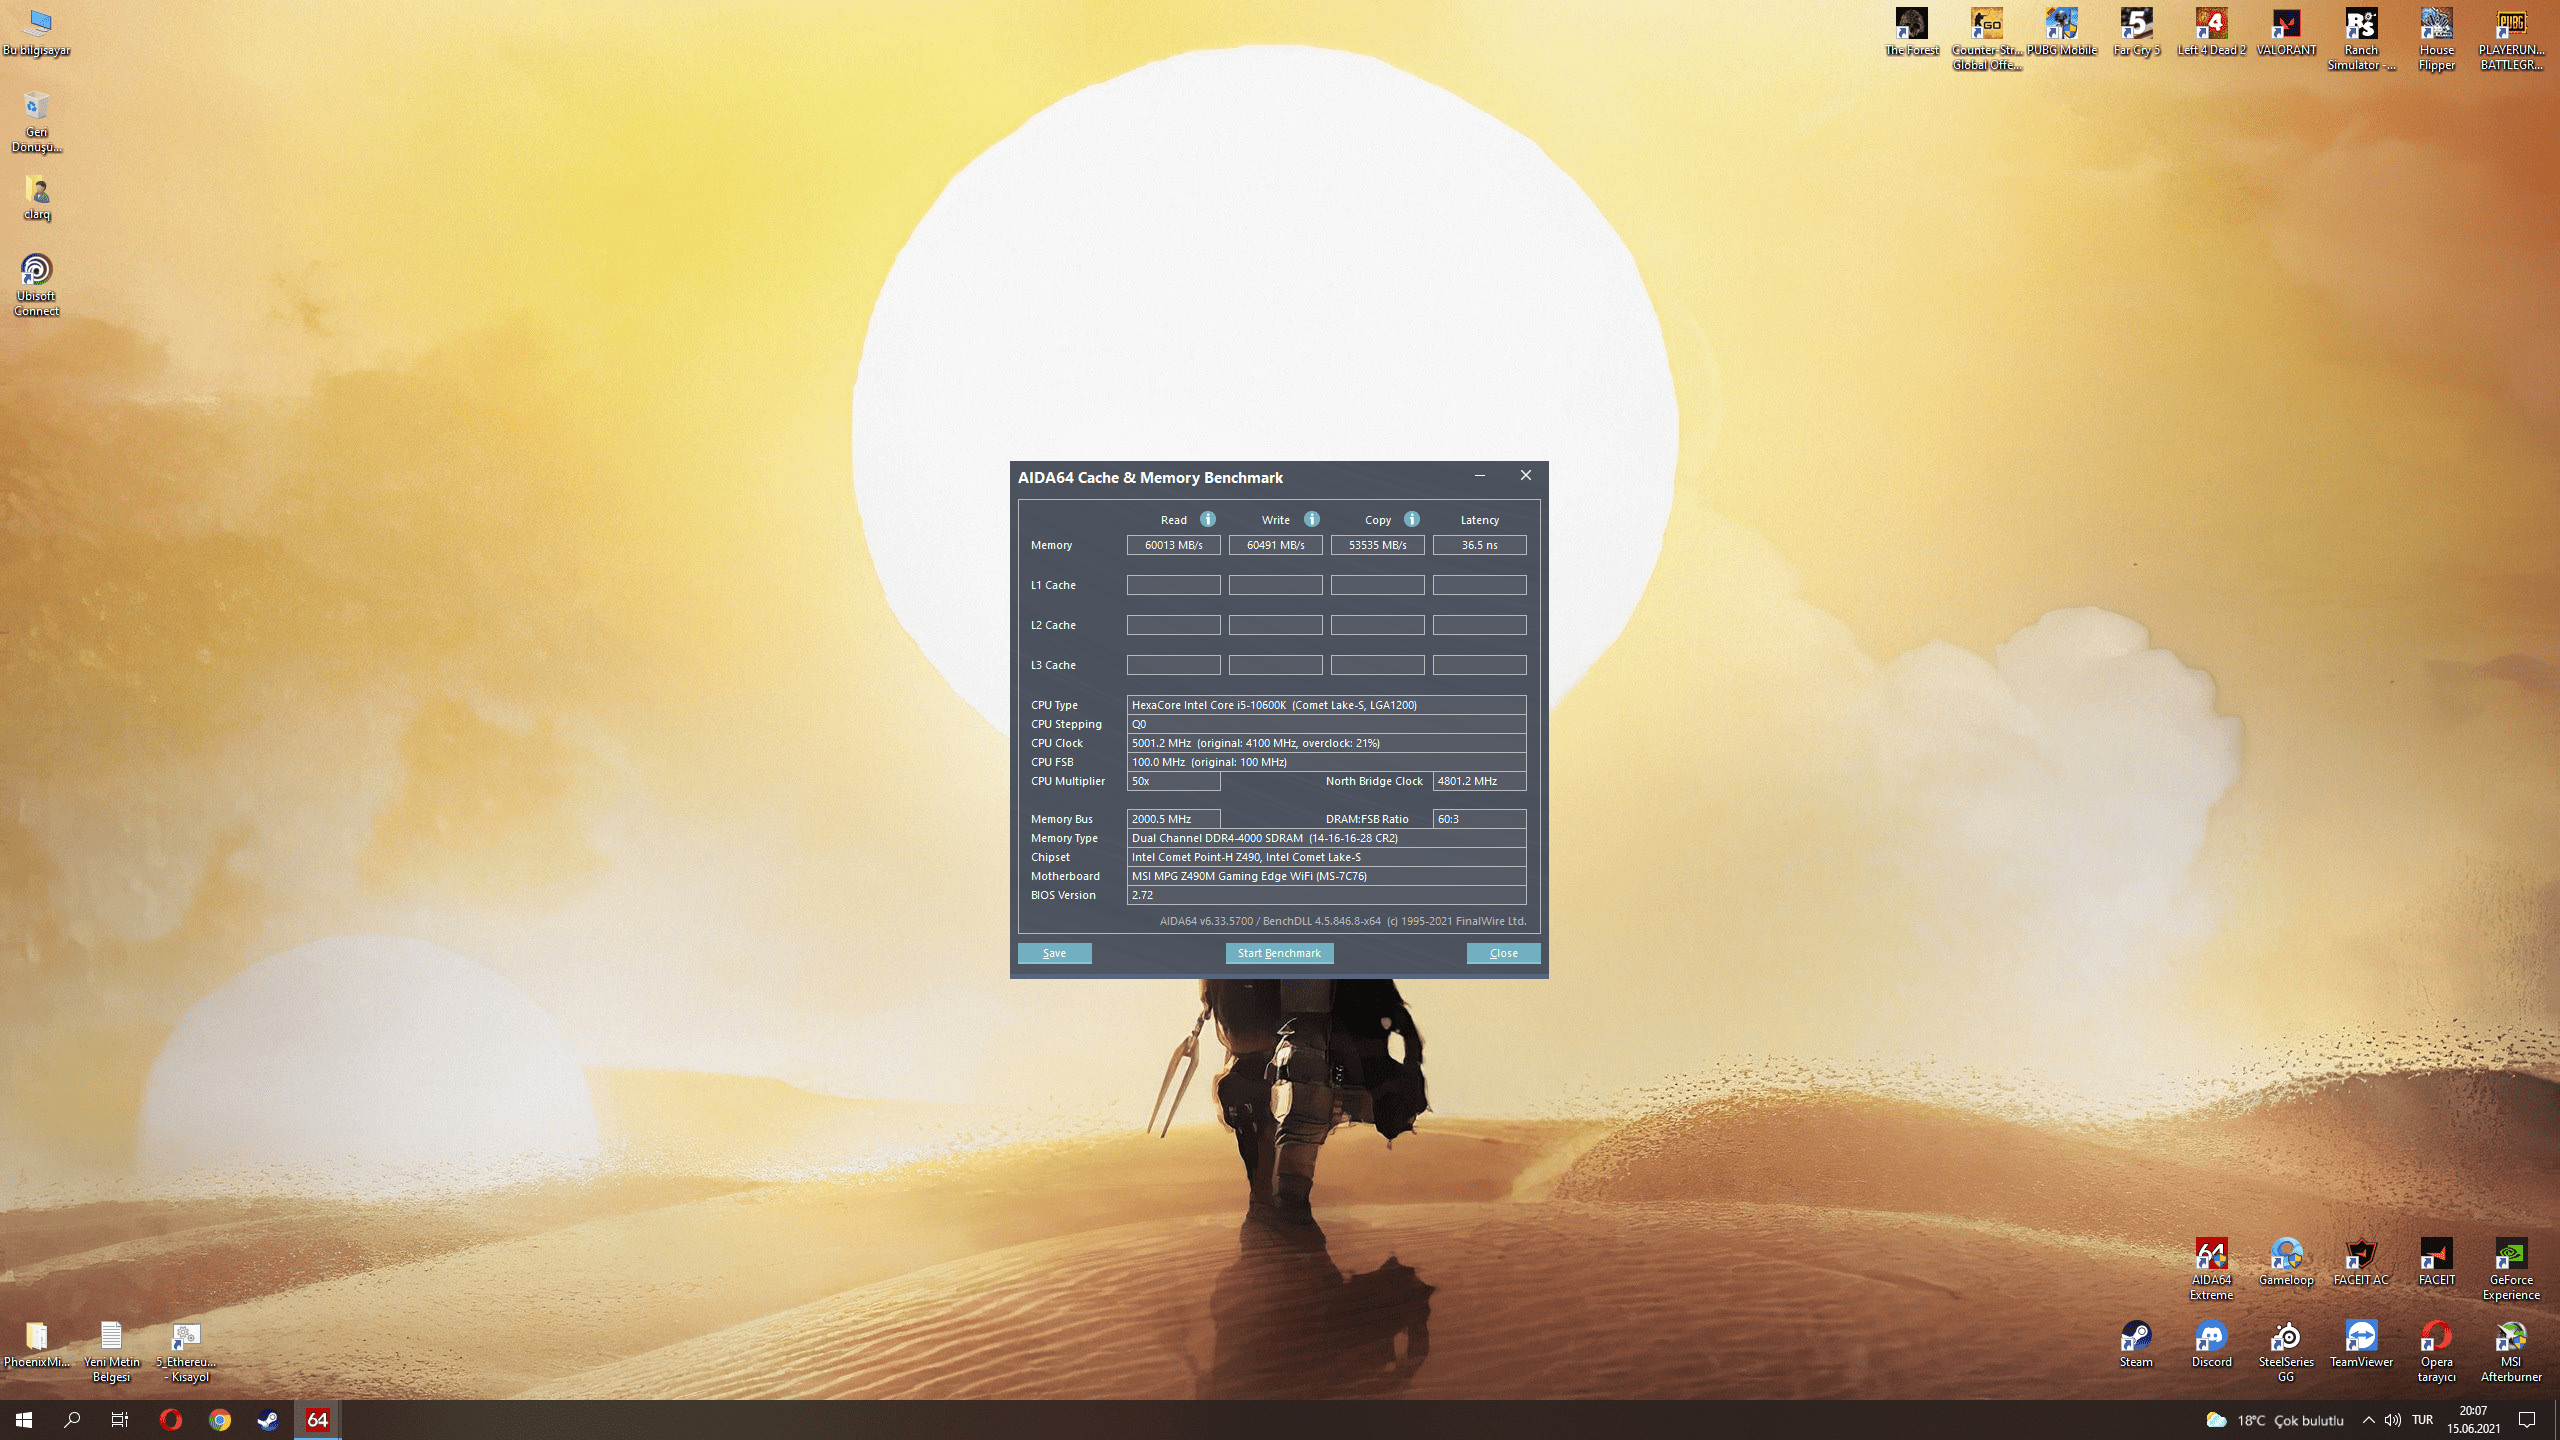Click the Memory Copy value field
Image resolution: width=2560 pixels, height=1440 pixels.
tap(1378, 545)
